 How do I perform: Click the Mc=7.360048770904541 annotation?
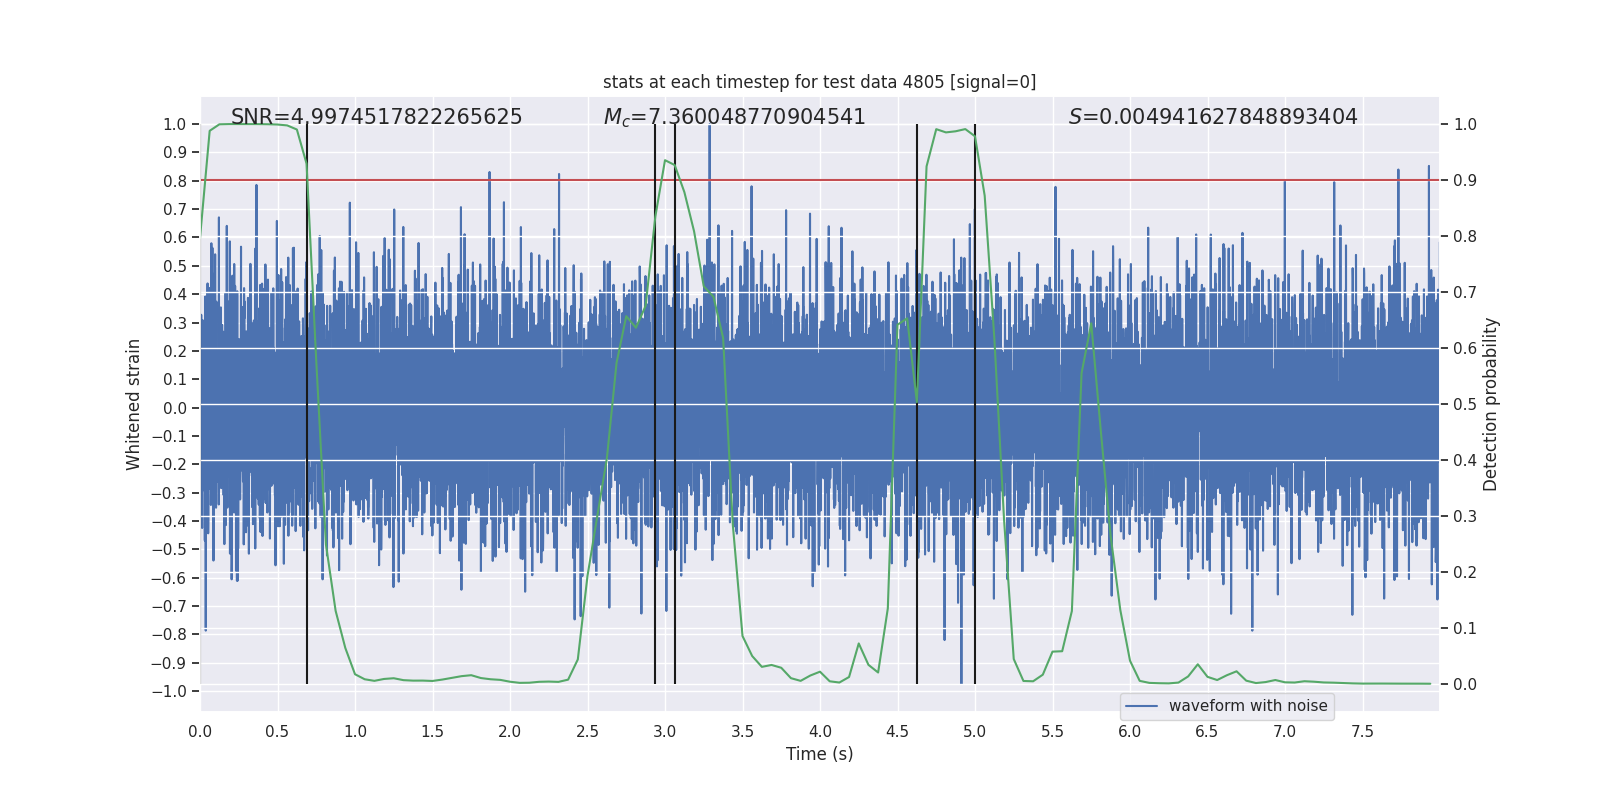(735, 117)
